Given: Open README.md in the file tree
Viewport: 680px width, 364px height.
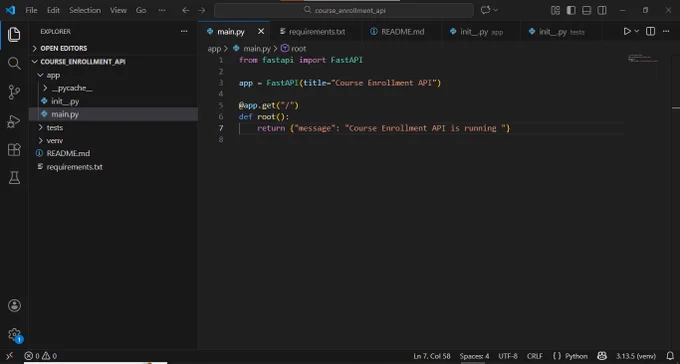Looking at the screenshot, I should tap(114, 153).
